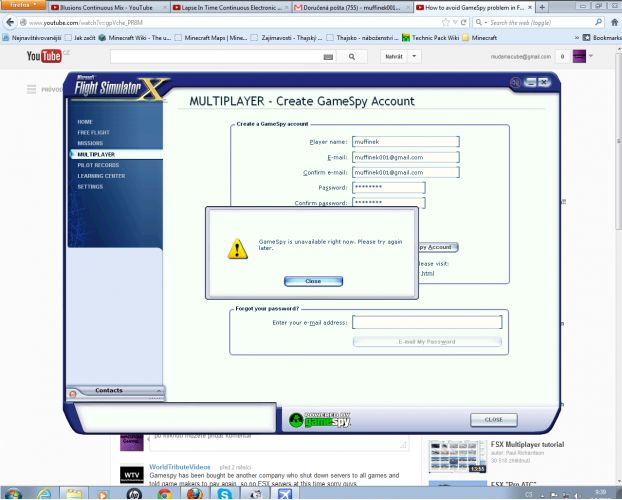622x500 pixels.
Task: Expand the dropdown arrow next to Nahrát
Action: coord(414,57)
